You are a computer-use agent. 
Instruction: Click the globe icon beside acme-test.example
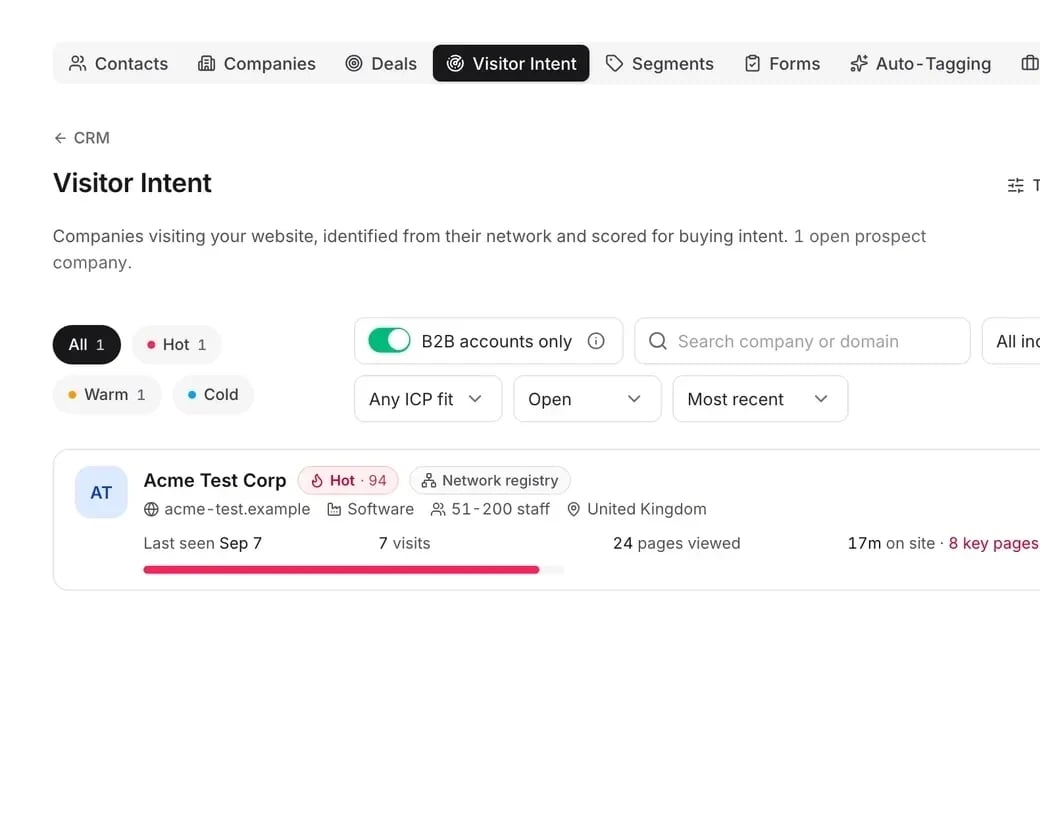[x=151, y=509]
